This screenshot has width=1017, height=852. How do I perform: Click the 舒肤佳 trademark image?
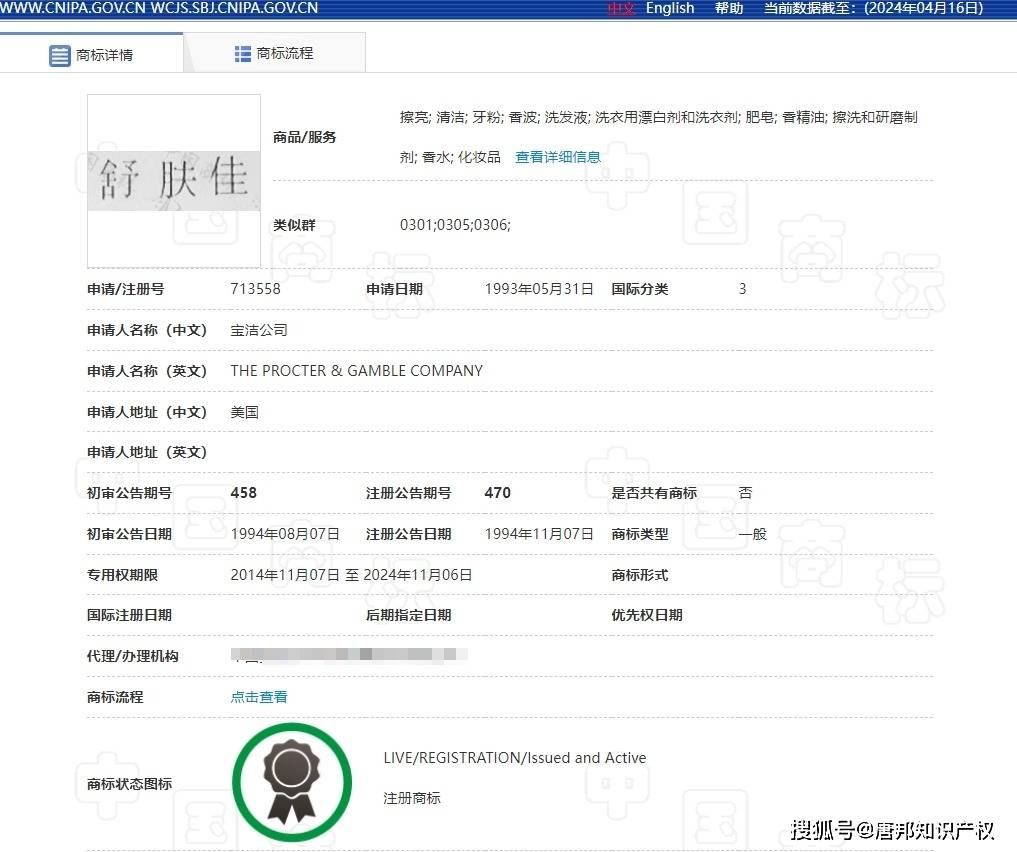click(x=174, y=180)
